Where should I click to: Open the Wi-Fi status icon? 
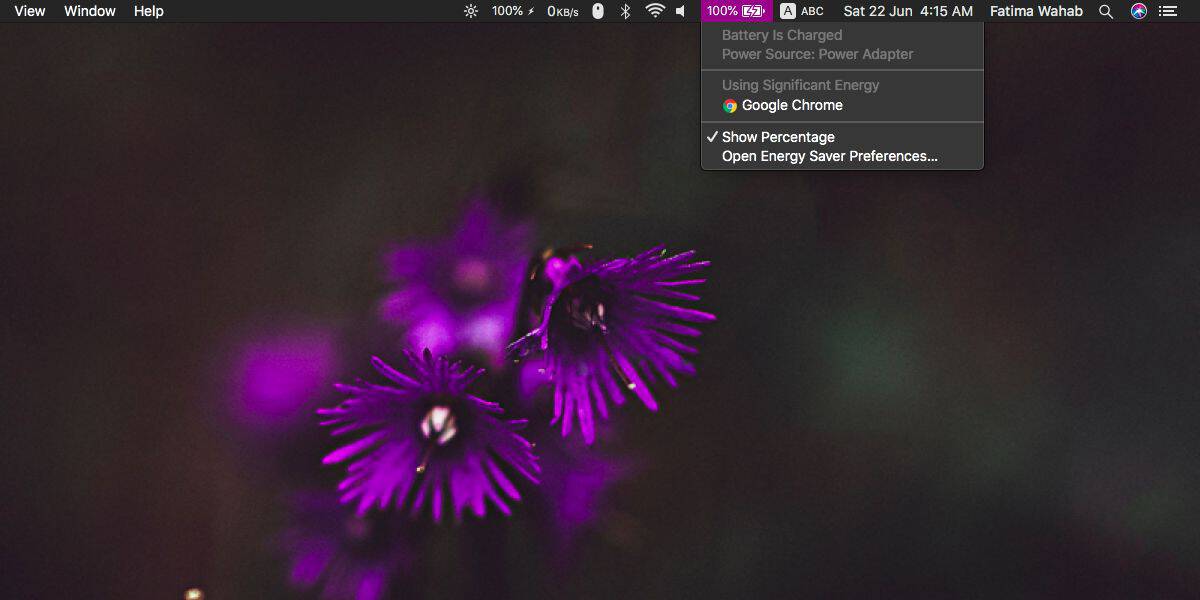[x=655, y=11]
